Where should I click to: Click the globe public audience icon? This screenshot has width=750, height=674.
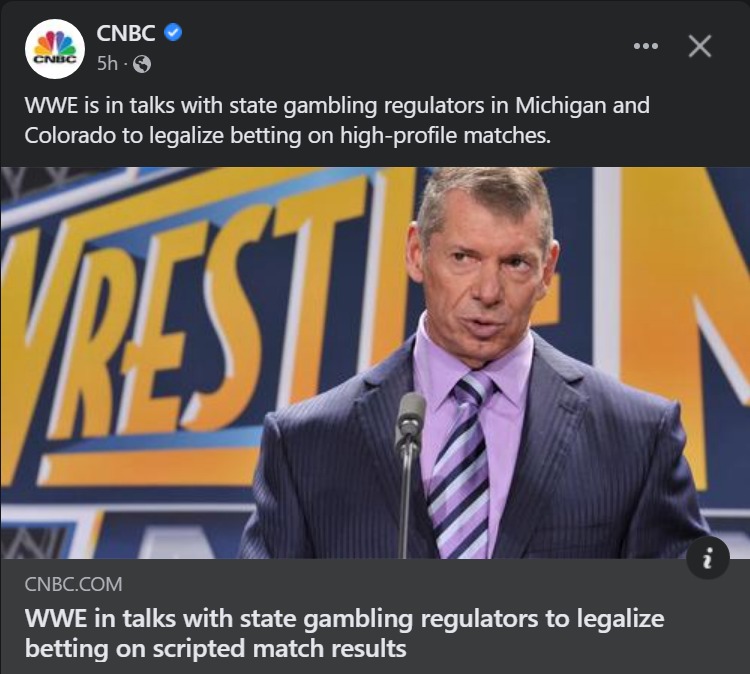[x=142, y=64]
